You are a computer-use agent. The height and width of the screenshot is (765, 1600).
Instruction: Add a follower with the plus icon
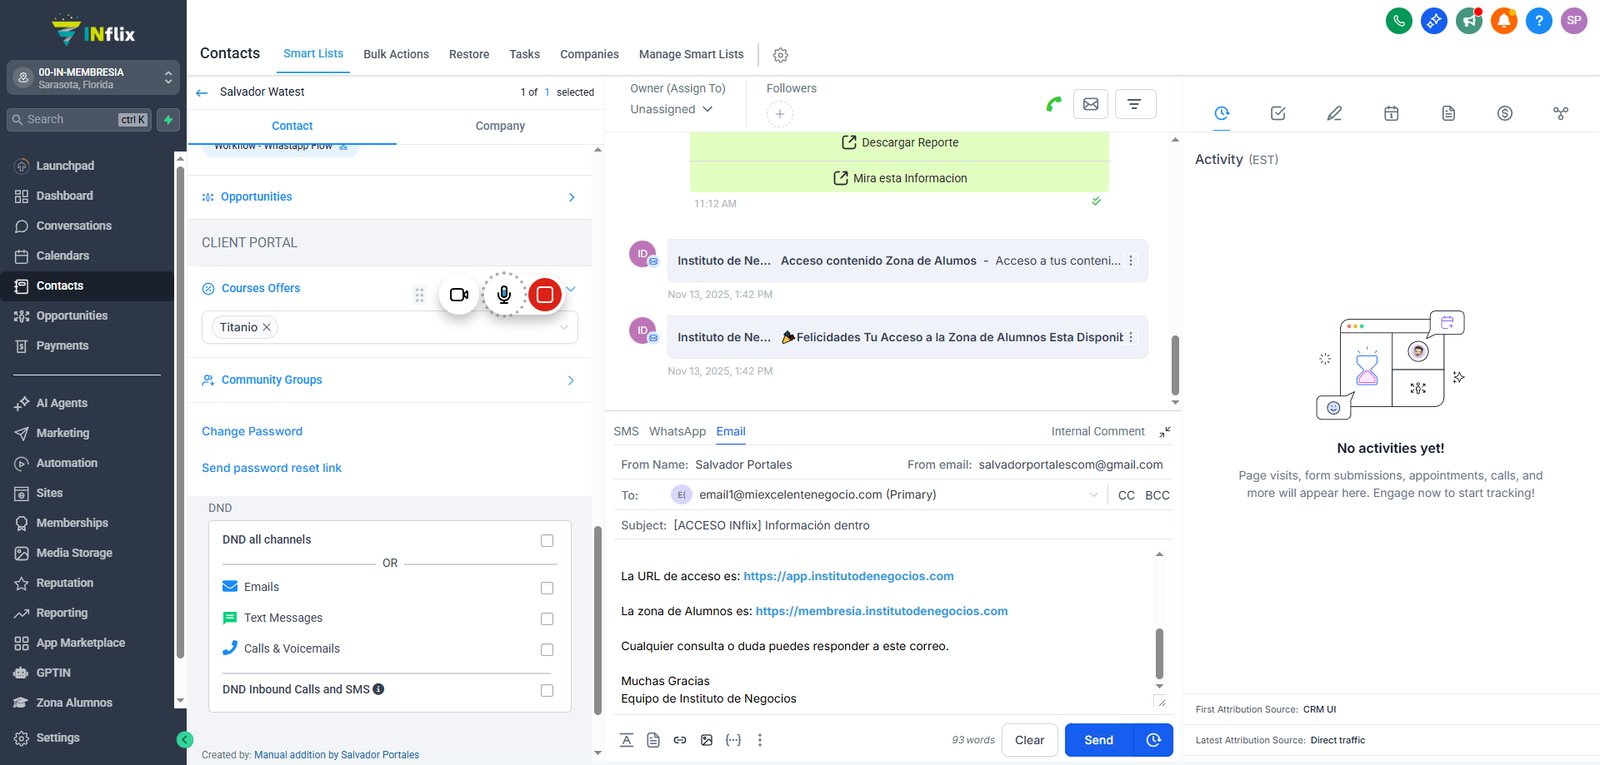[x=780, y=114]
